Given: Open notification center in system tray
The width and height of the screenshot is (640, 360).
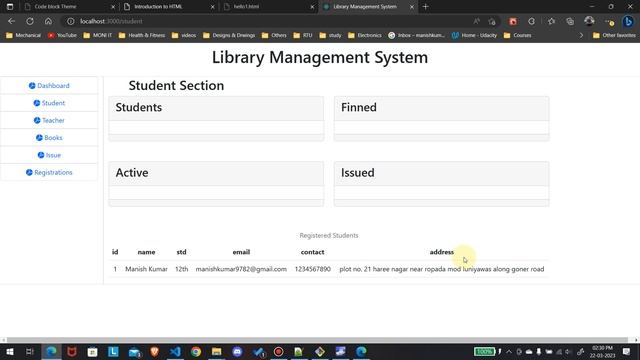Looking at the screenshot, I should tap(627, 351).
